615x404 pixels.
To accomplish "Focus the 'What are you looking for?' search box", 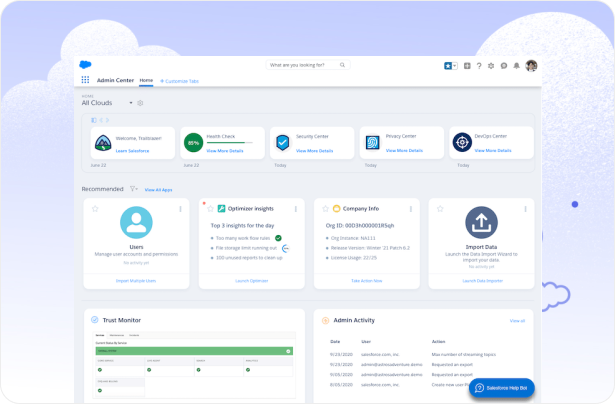I will (x=308, y=65).
